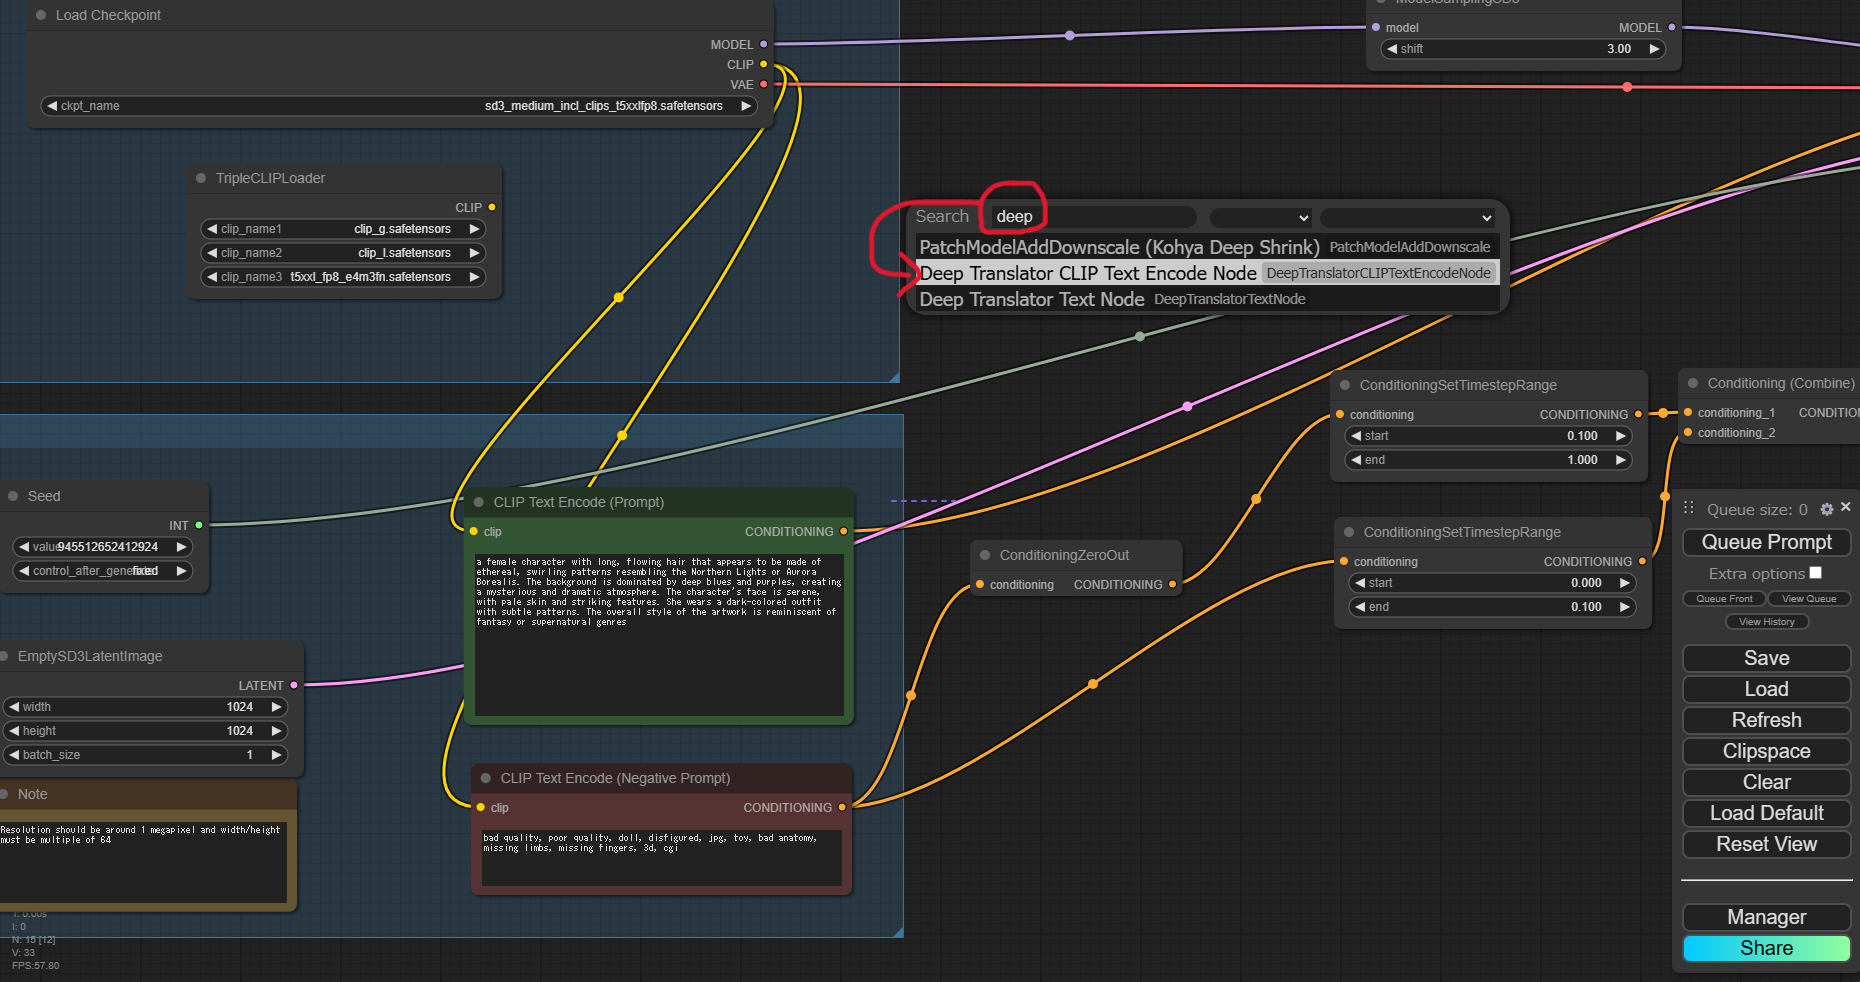Screen dimensions: 1860x982
Task: Open the second search filter dropdown
Action: coord(1407,217)
